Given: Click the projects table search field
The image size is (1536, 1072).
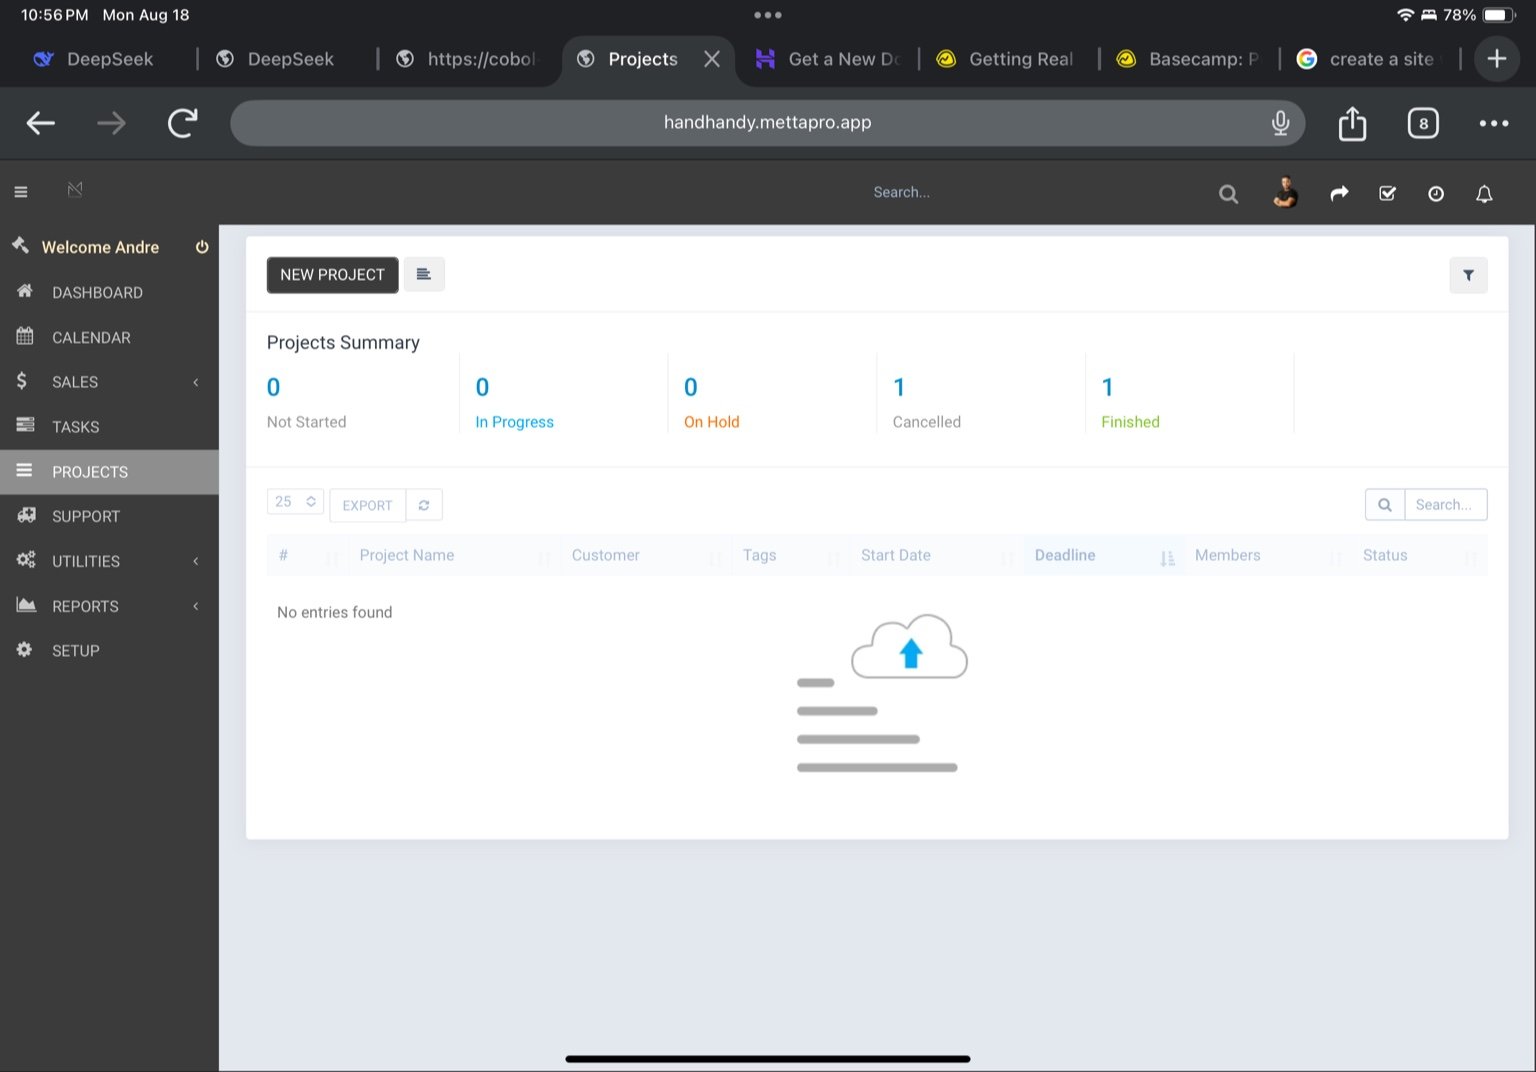Looking at the screenshot, I should point(1444,505).
